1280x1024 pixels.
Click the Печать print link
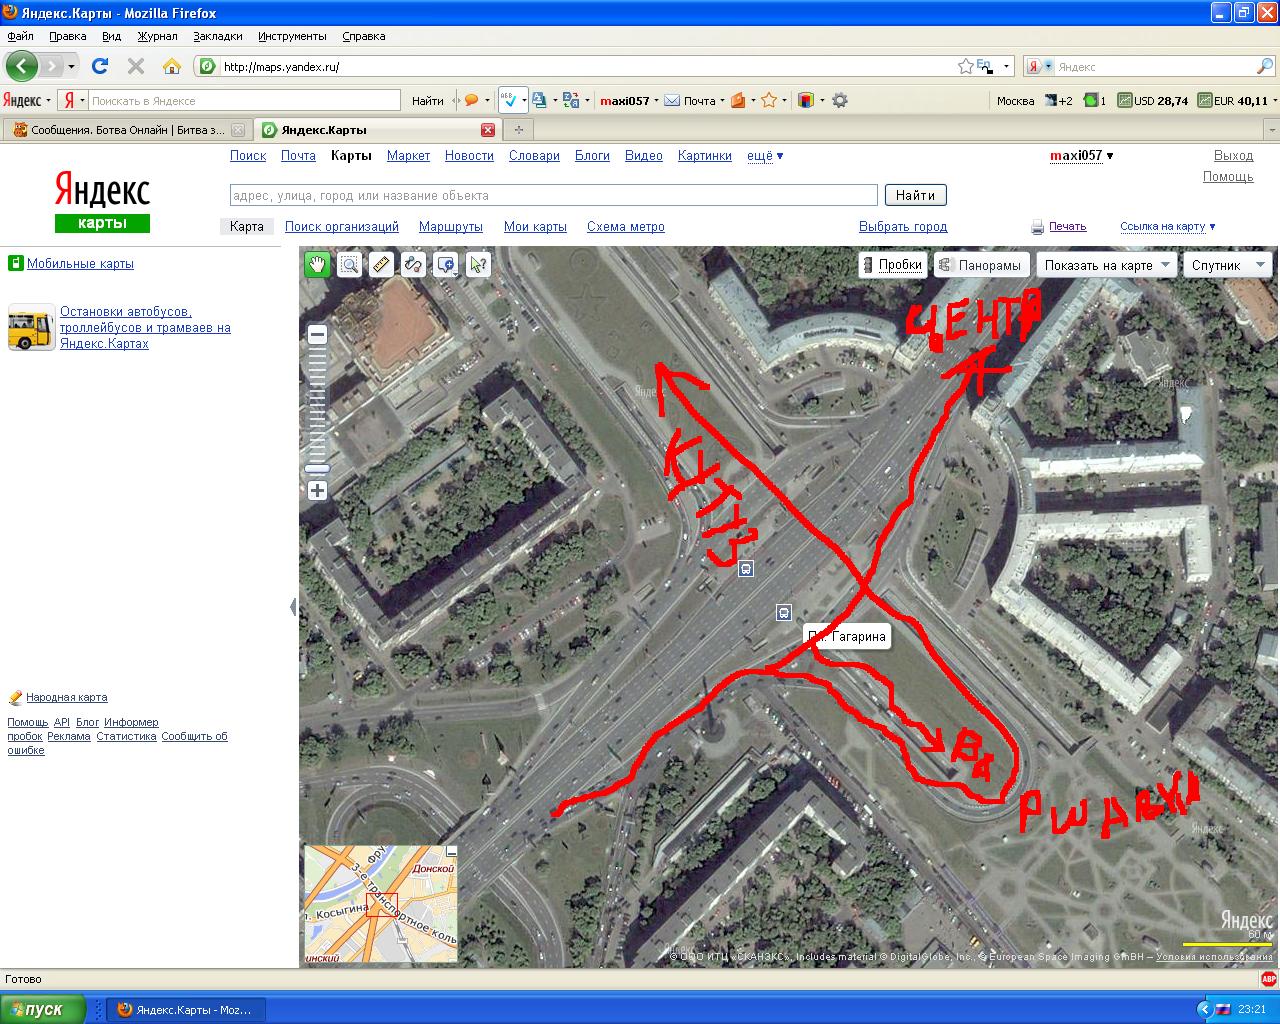click(x=1068, y=227)
